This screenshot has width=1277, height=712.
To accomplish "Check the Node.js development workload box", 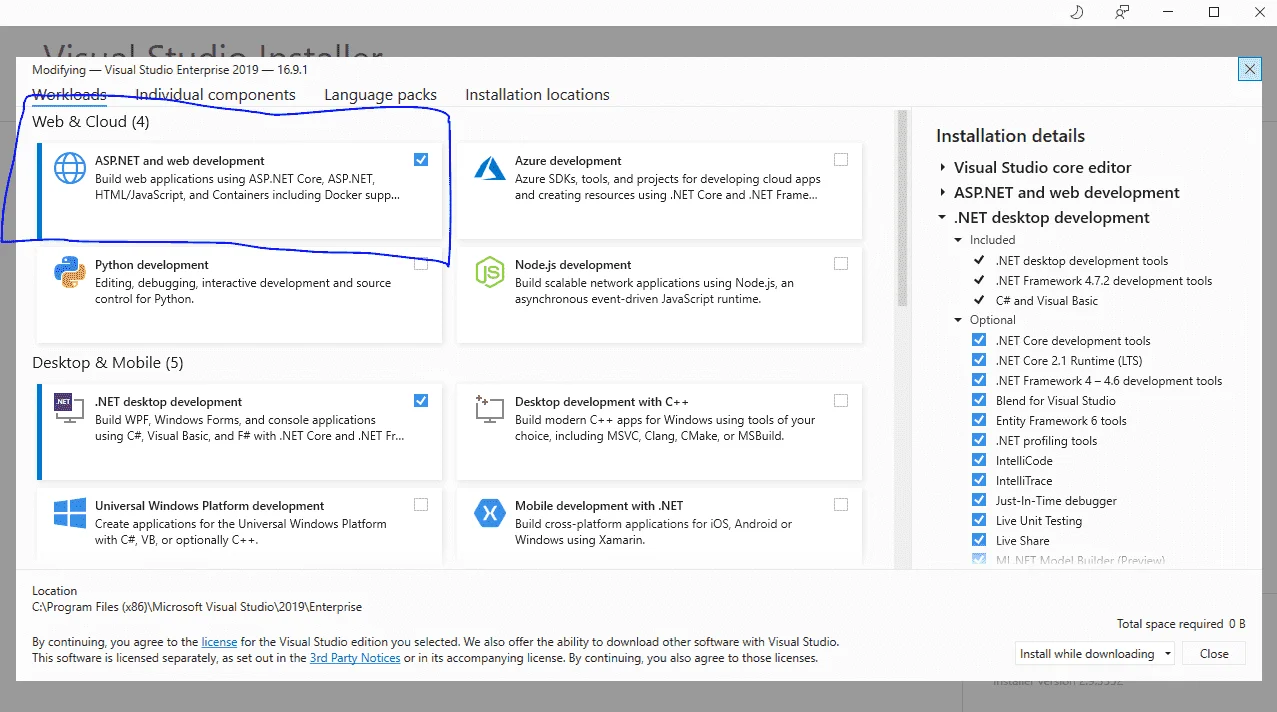I will pyautogui.click(x=841, y=263).
